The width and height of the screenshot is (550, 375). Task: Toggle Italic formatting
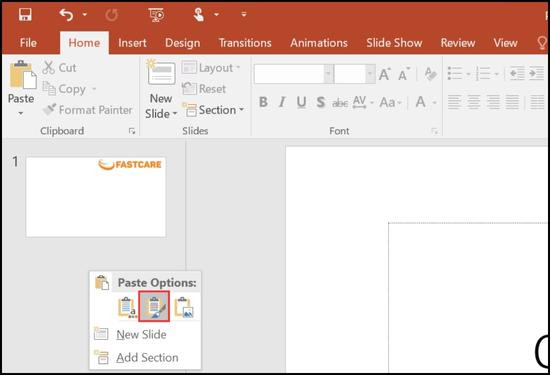pyautogui.click(x=282, y=102)
